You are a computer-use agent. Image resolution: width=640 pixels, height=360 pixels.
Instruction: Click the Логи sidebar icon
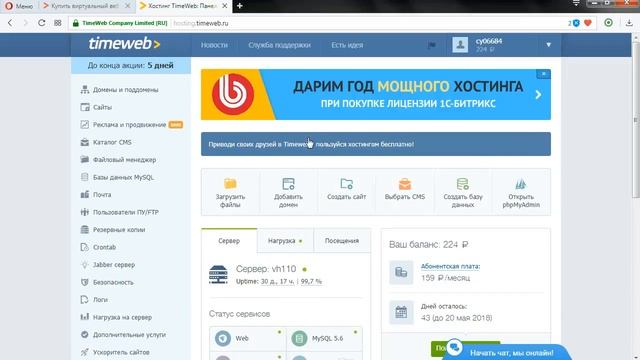[84, 300]
